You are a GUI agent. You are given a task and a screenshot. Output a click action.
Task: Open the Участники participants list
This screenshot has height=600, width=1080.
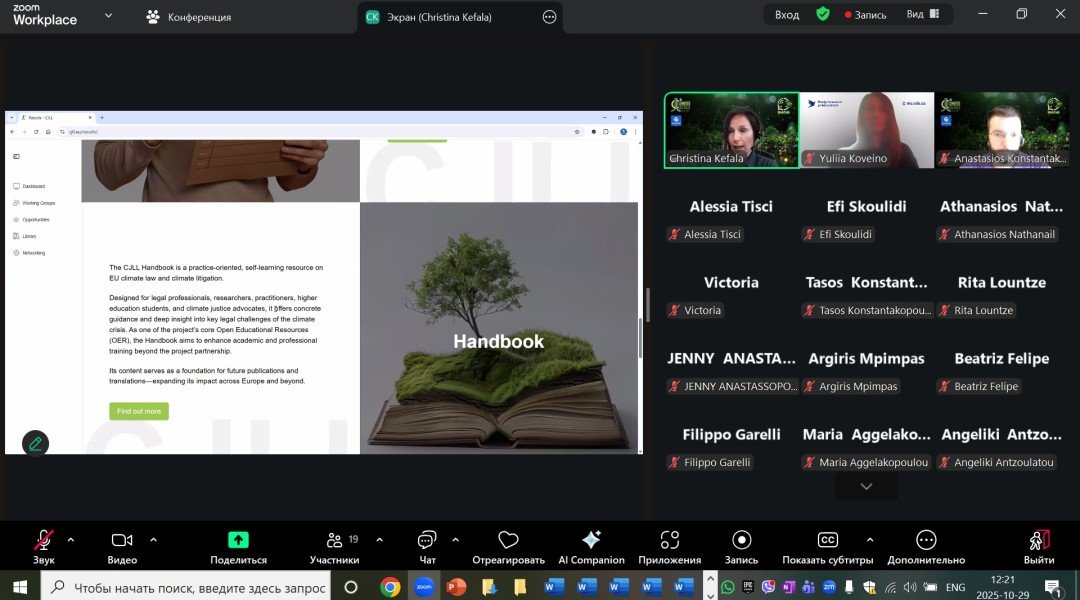click(335, 541)
